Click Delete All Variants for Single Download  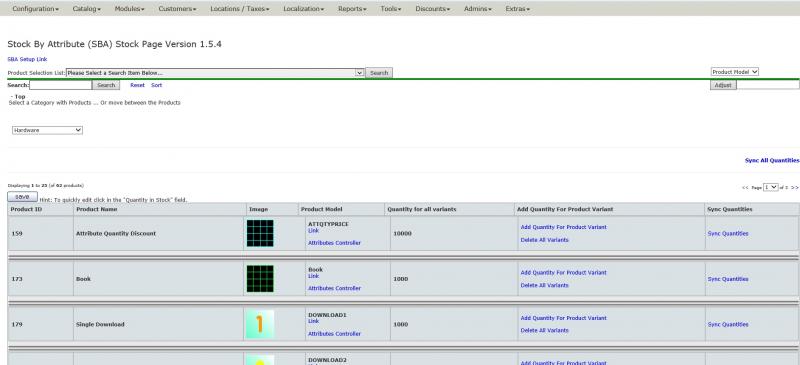544,330
